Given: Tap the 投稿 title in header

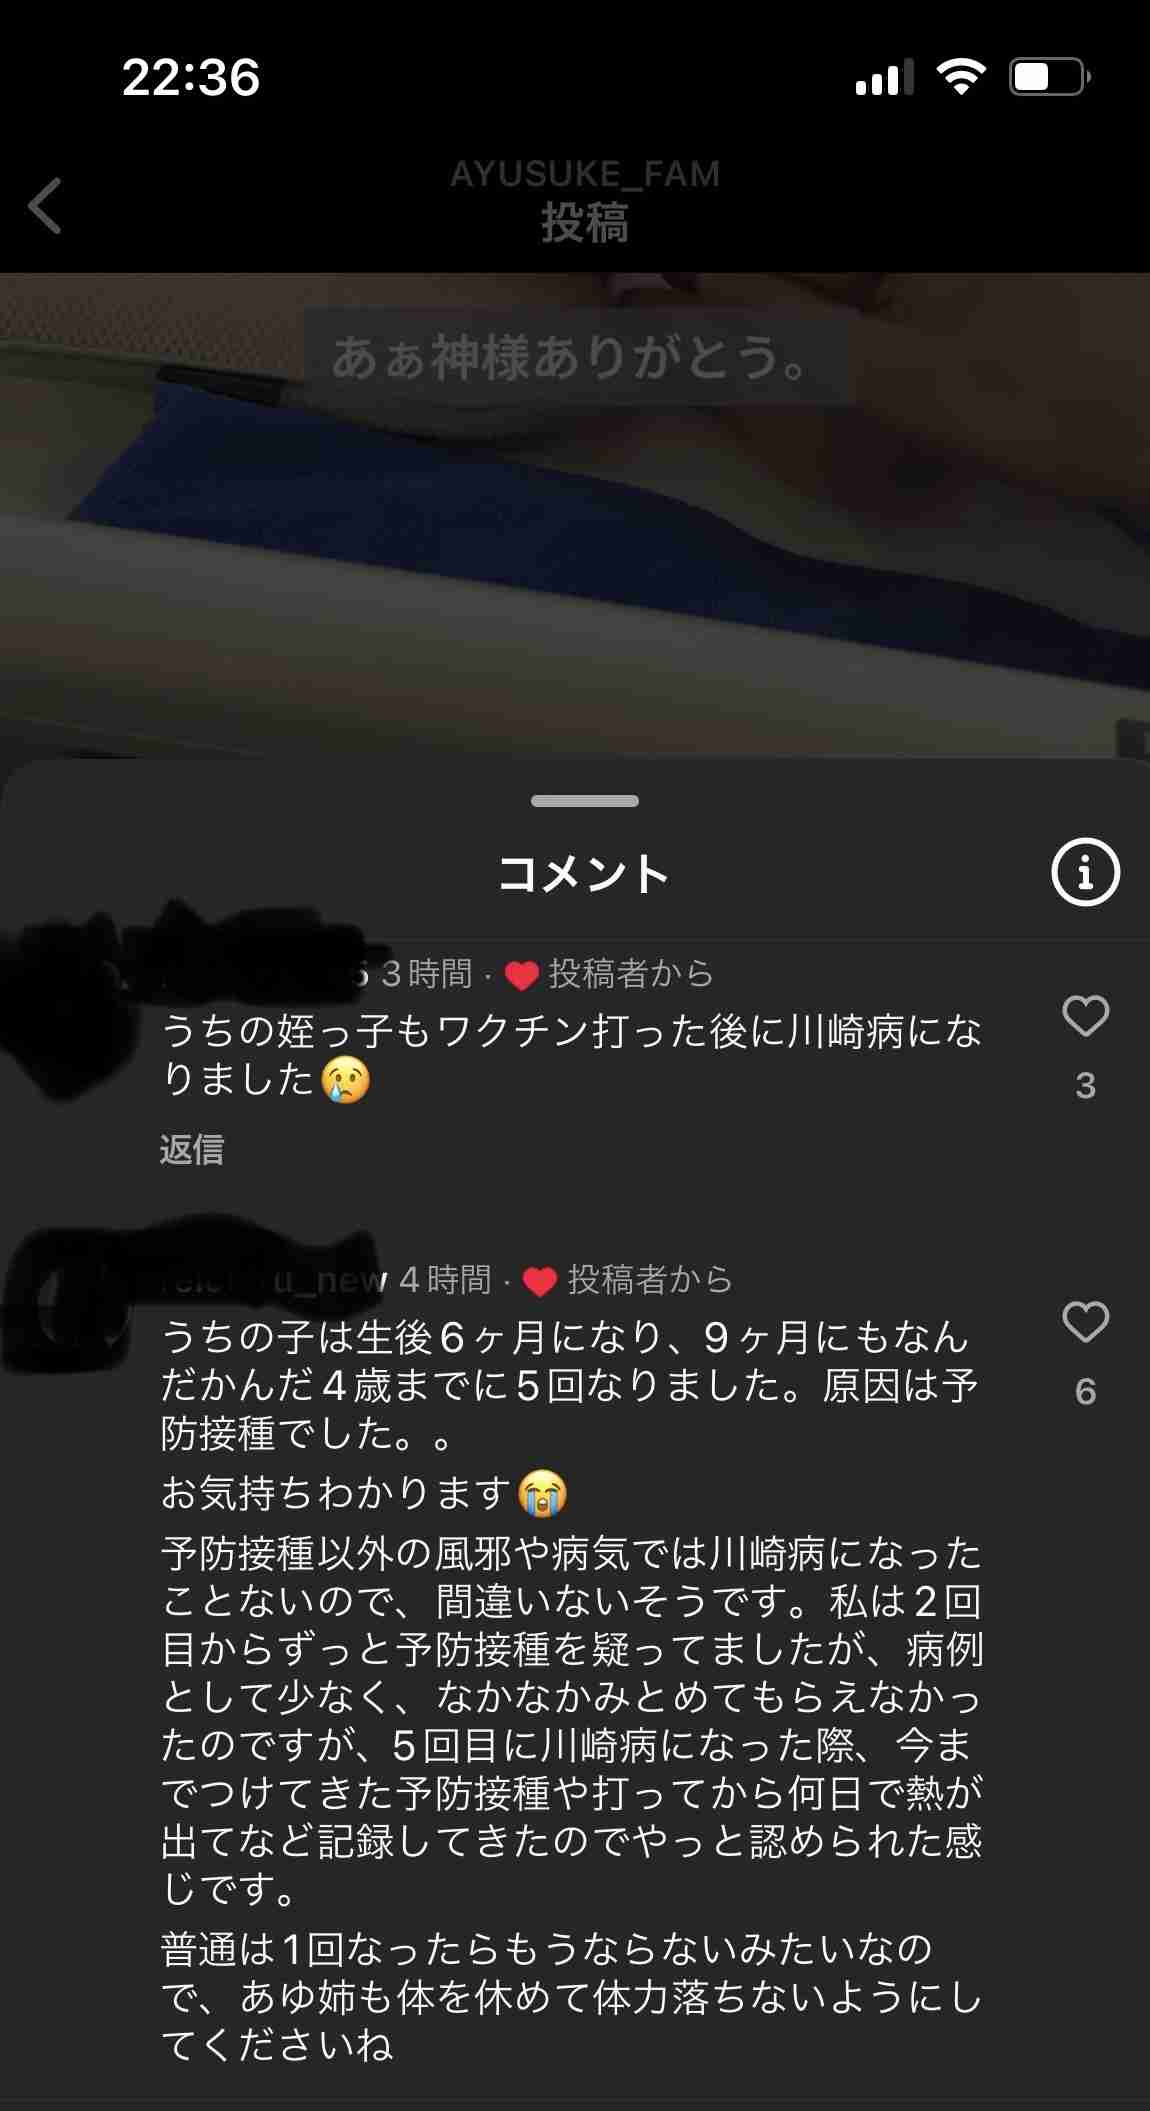Looking at the screenshot, I should click(x=585, y=222).
